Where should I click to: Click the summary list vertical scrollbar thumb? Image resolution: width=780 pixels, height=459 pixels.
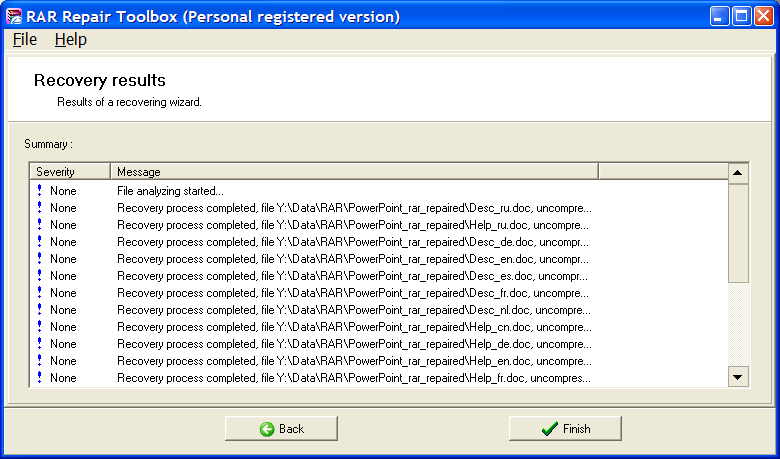tap(738, 232)
